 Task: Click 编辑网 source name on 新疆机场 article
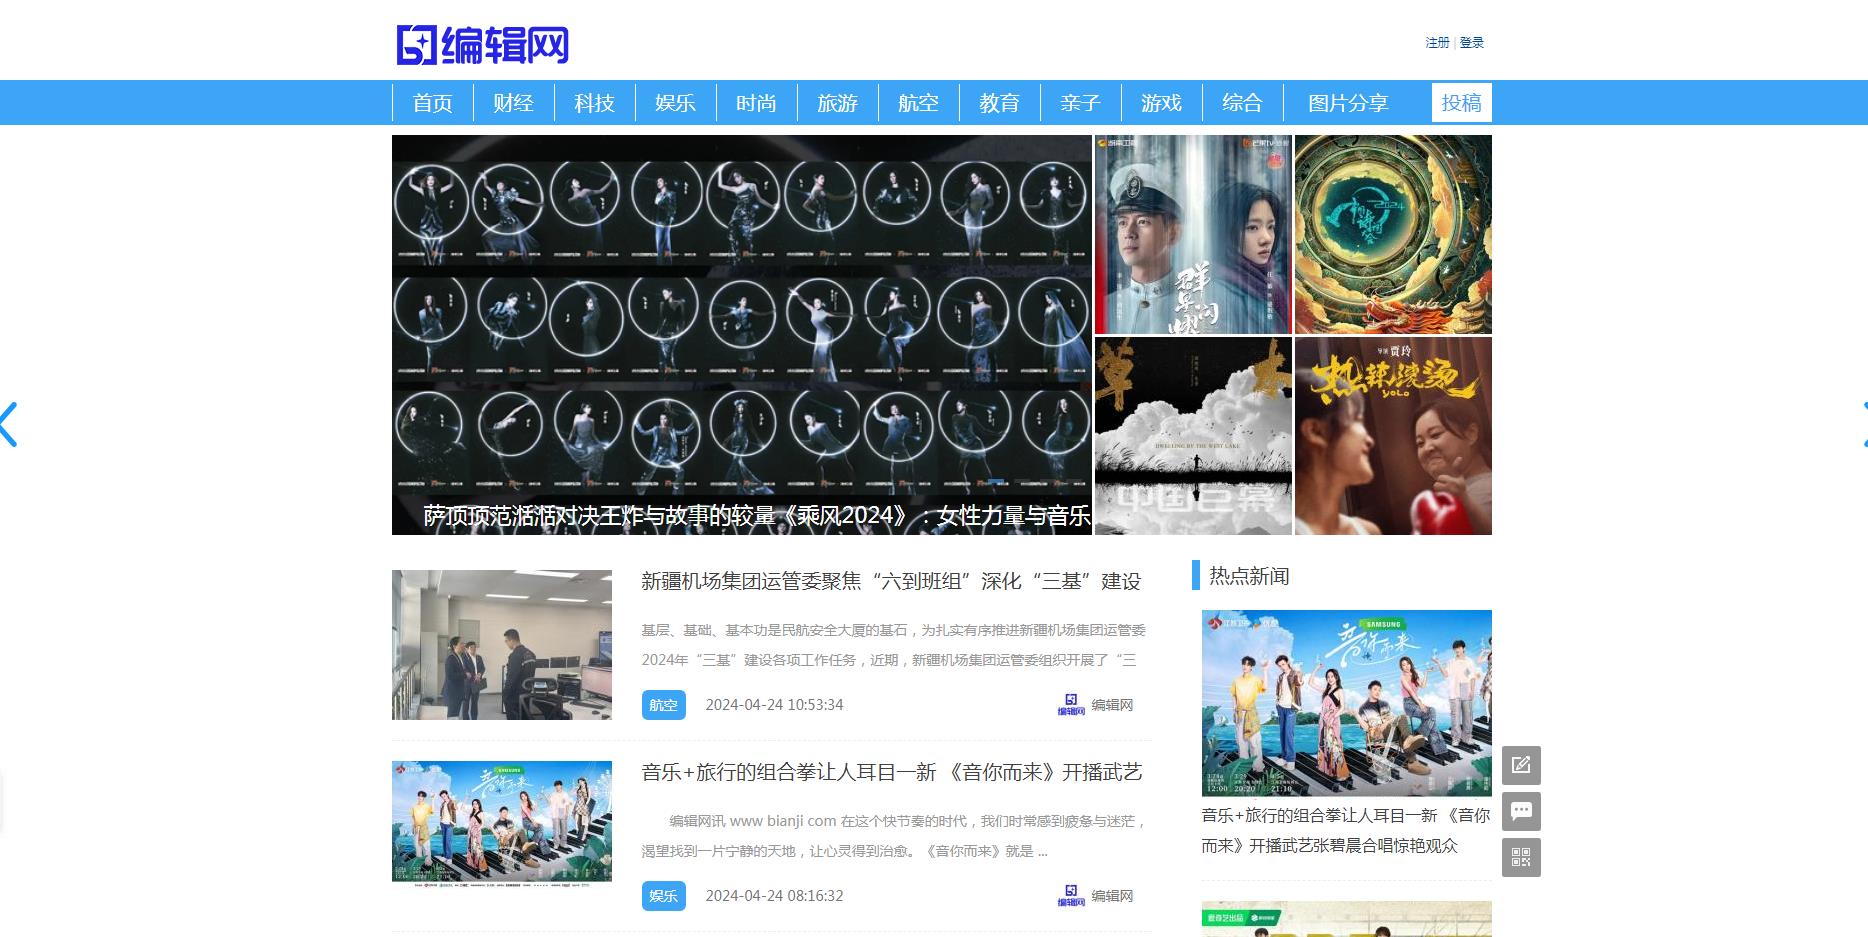(1112, 705)
